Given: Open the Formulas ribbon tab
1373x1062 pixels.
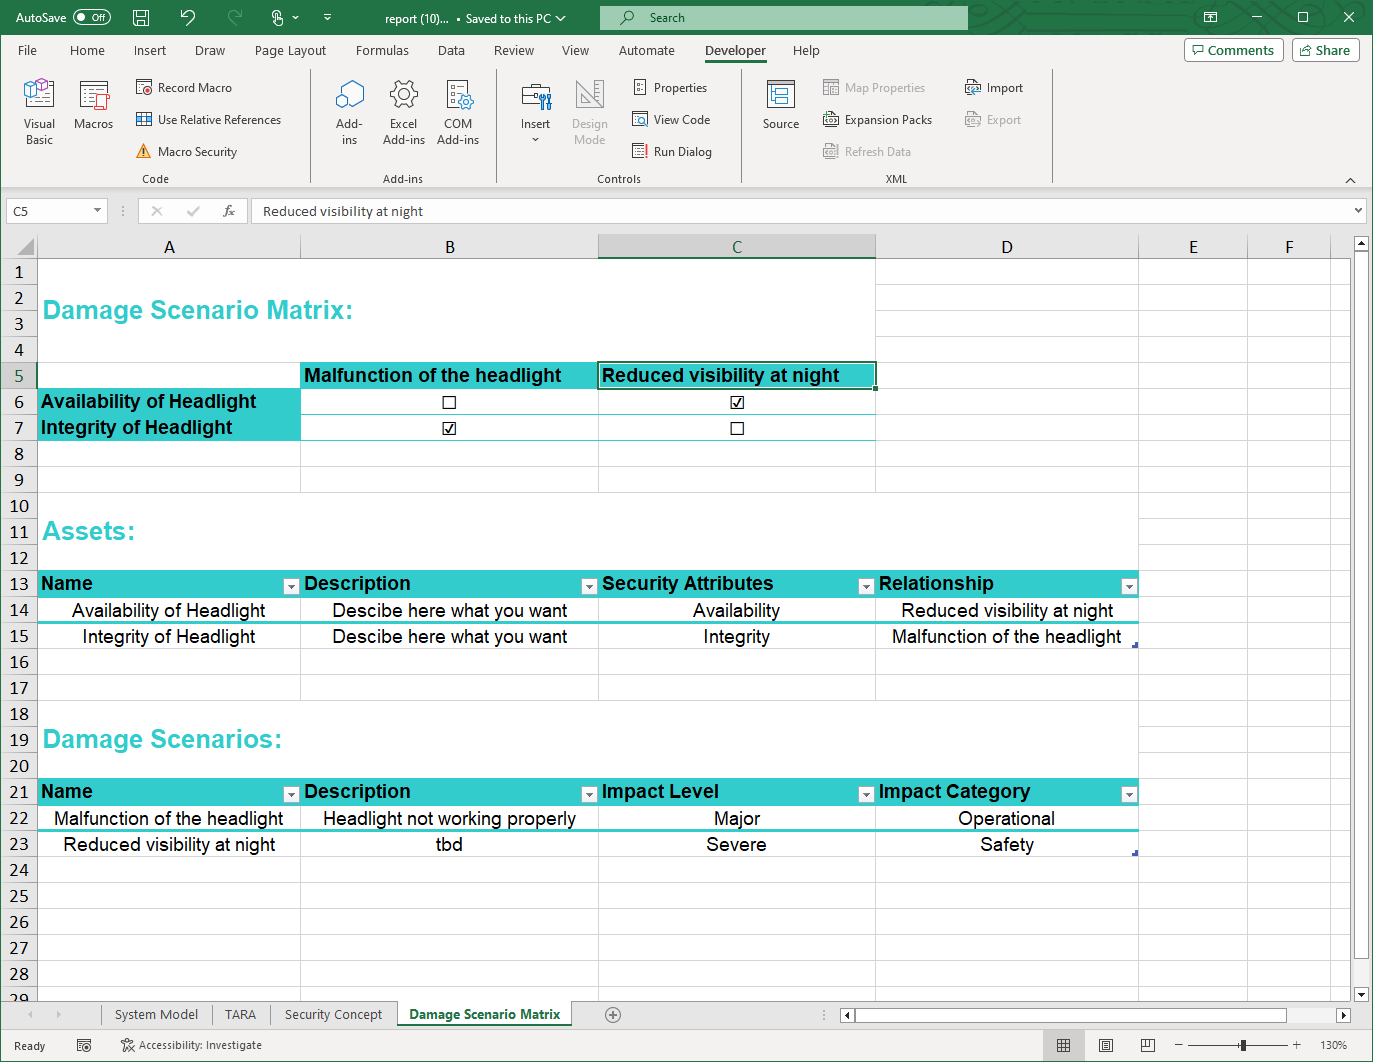Looking at the screenshot, I should click(x=382, y=51).
